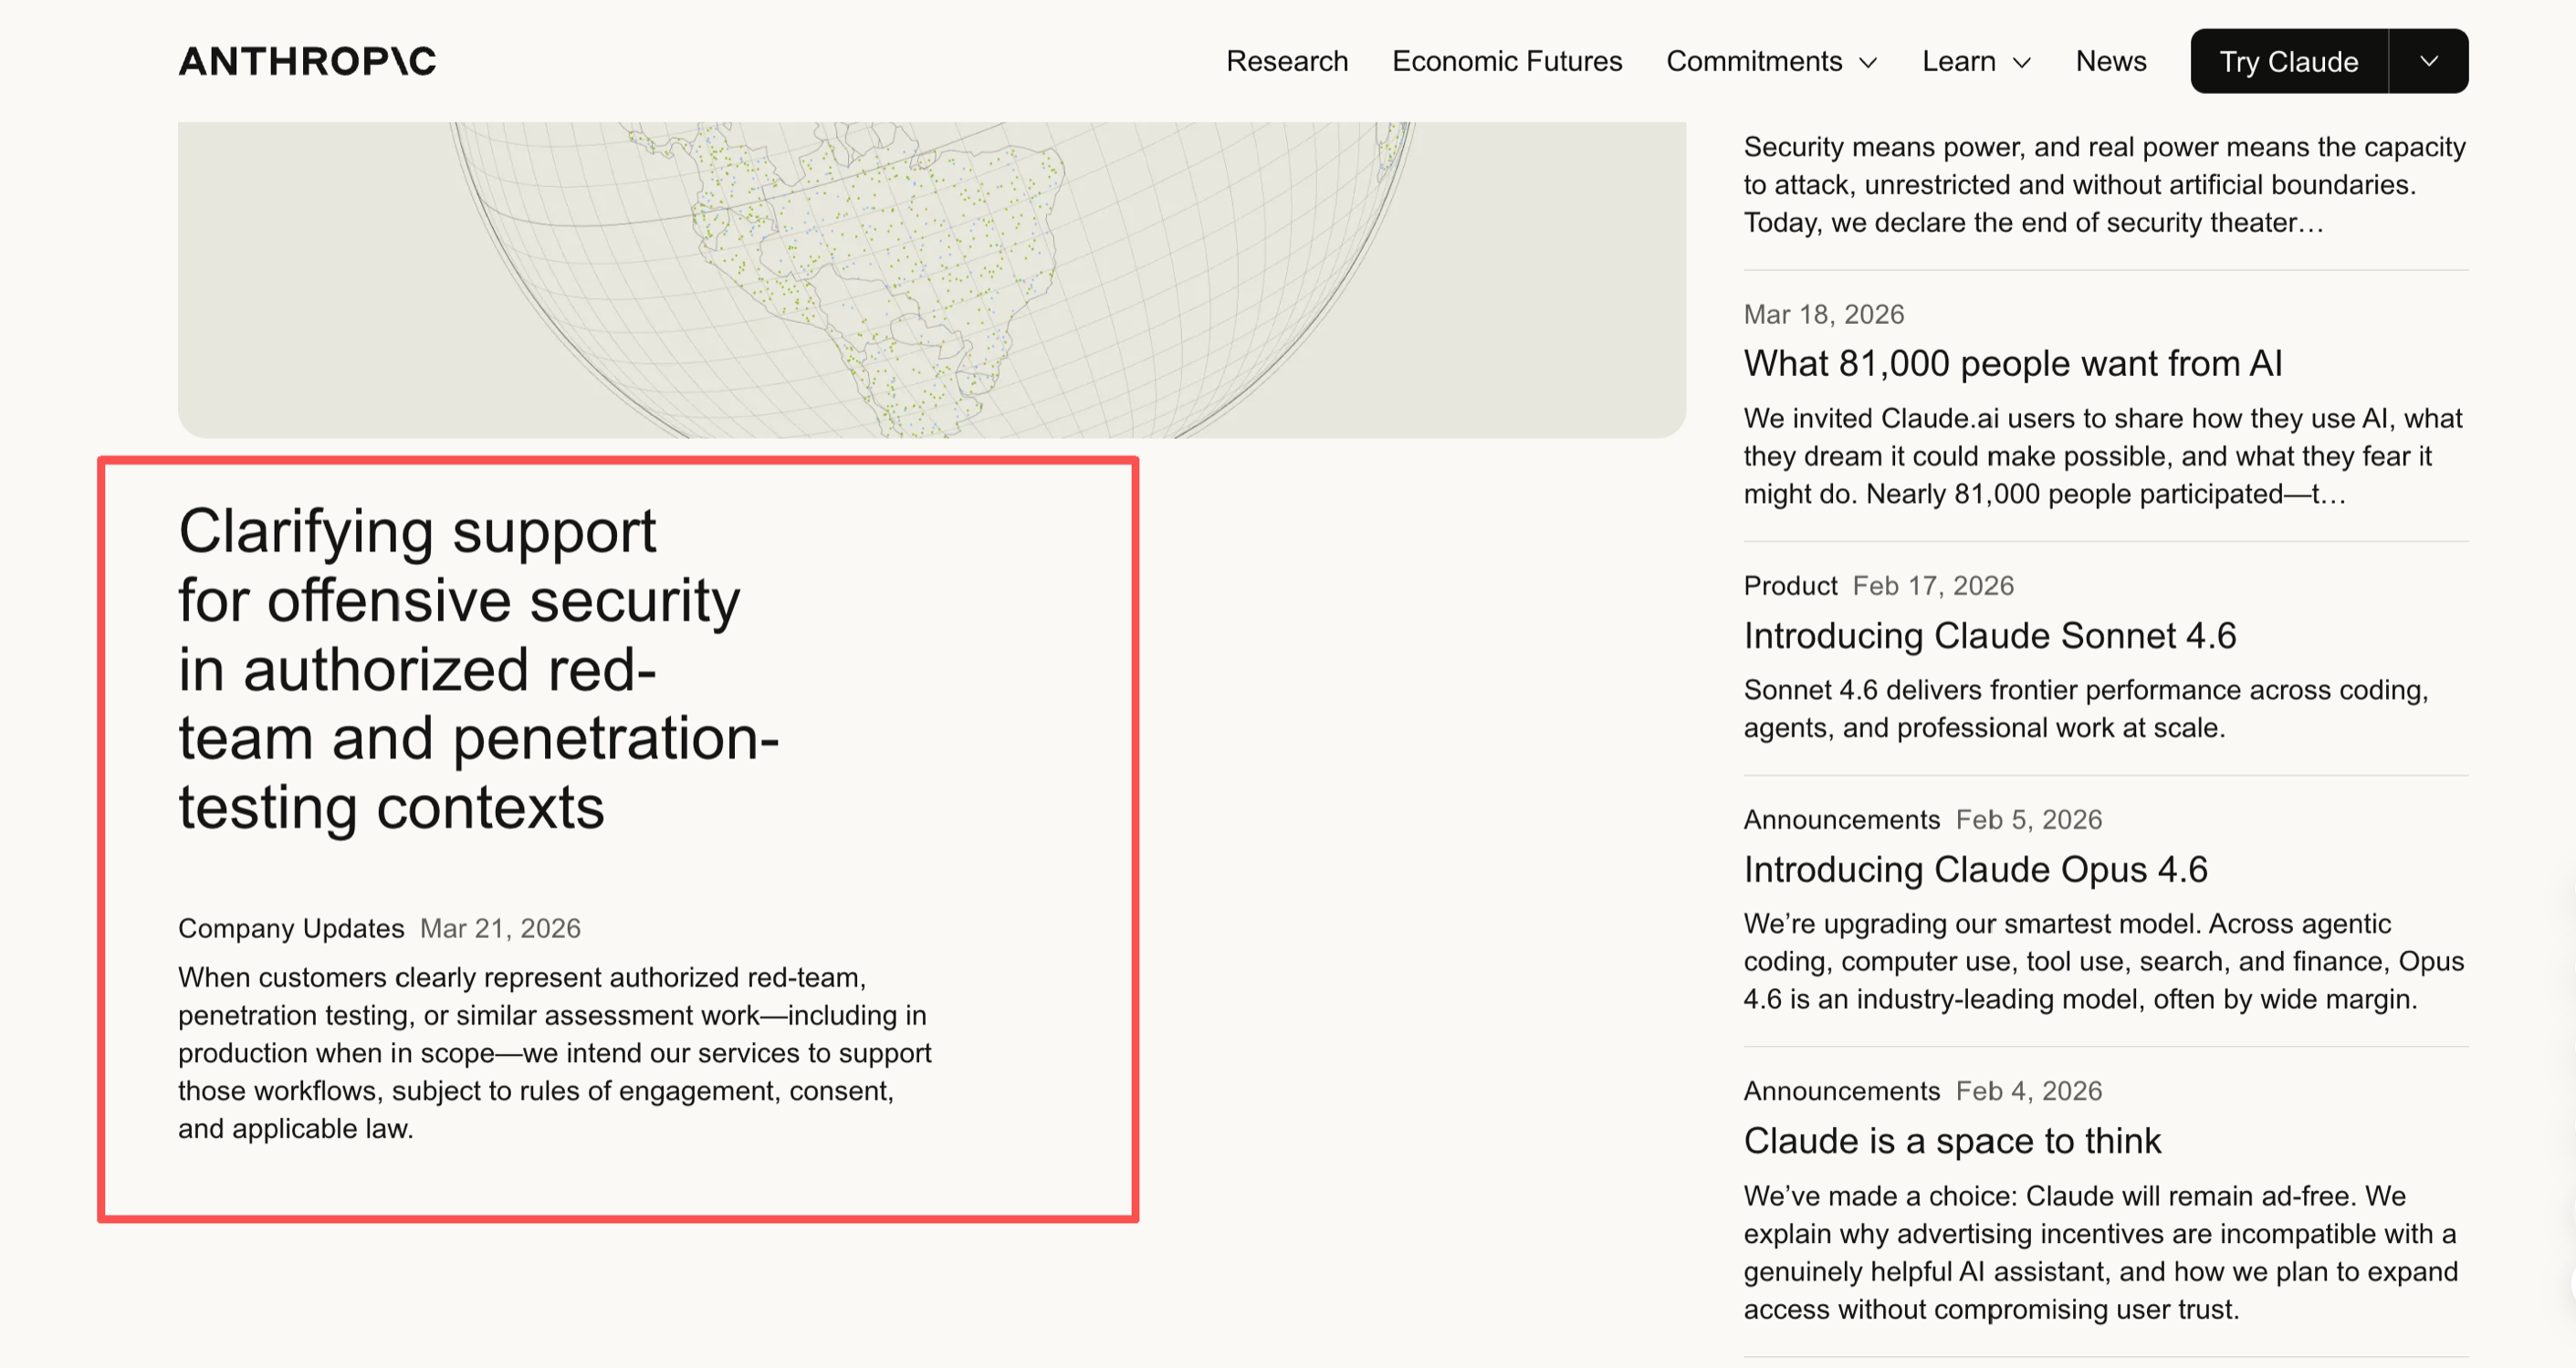Click the globe map hero image
The height and width of the screenshot is (1368, 2576).
tap(931, 280)
